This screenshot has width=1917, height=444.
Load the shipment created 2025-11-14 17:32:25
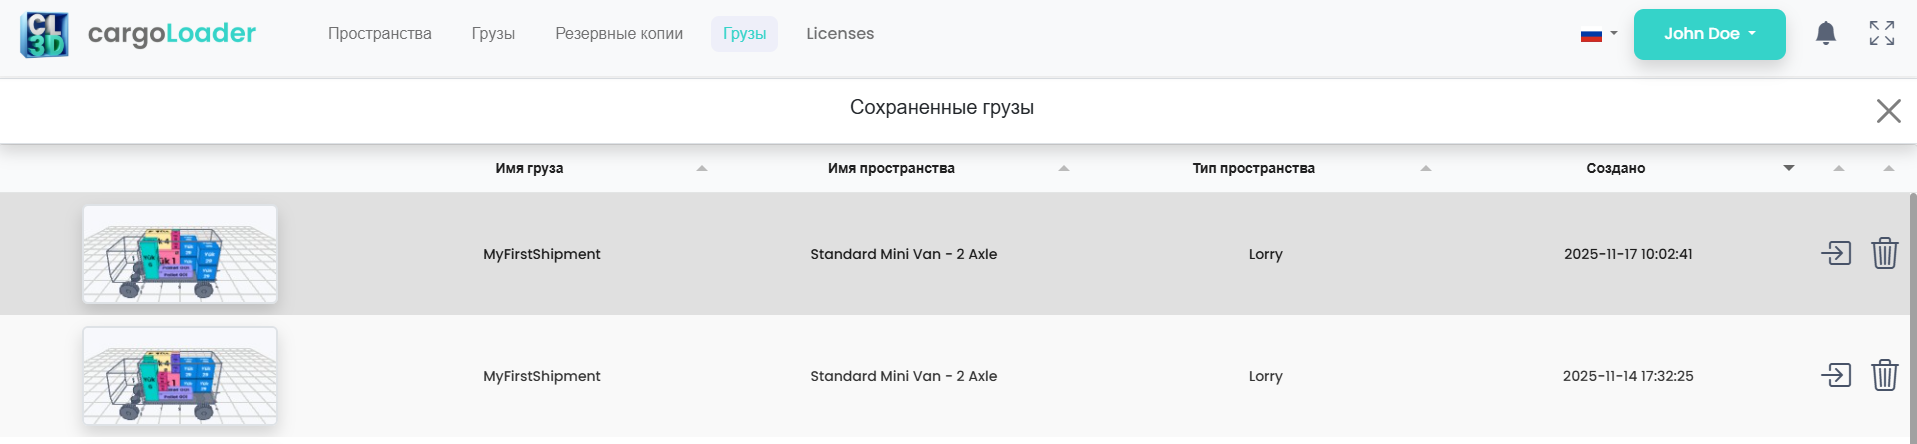(x=1836, y=375)
